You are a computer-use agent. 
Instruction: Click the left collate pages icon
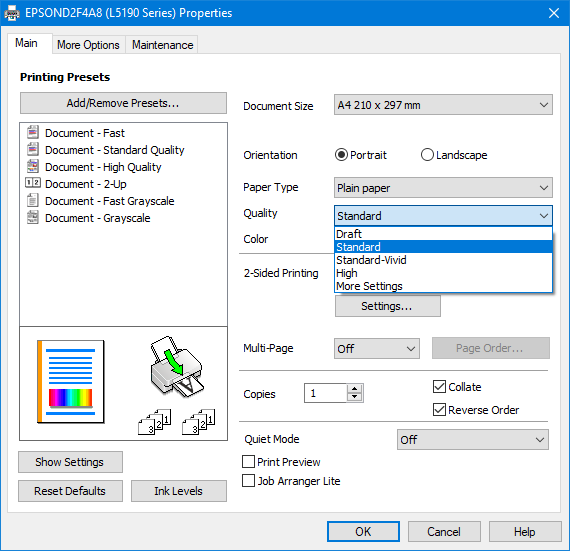tap(154, 422)
